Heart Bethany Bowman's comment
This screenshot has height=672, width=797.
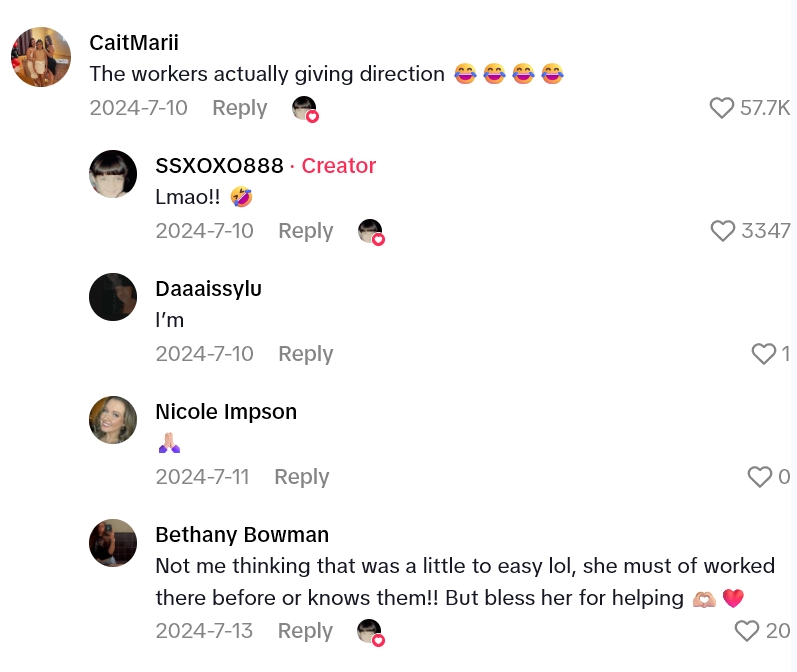tap(746, 631)
